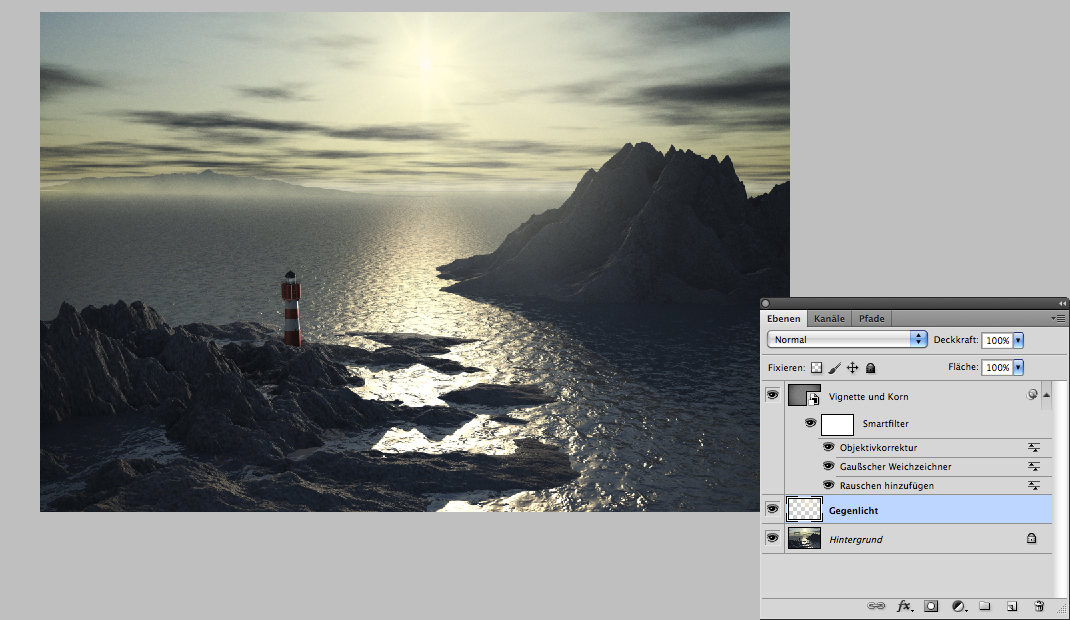The width and height of the screenshot is (1070, 620).
Task: Click the link layers chain icon
Action: pyautogui.click(x=876, y=606)
